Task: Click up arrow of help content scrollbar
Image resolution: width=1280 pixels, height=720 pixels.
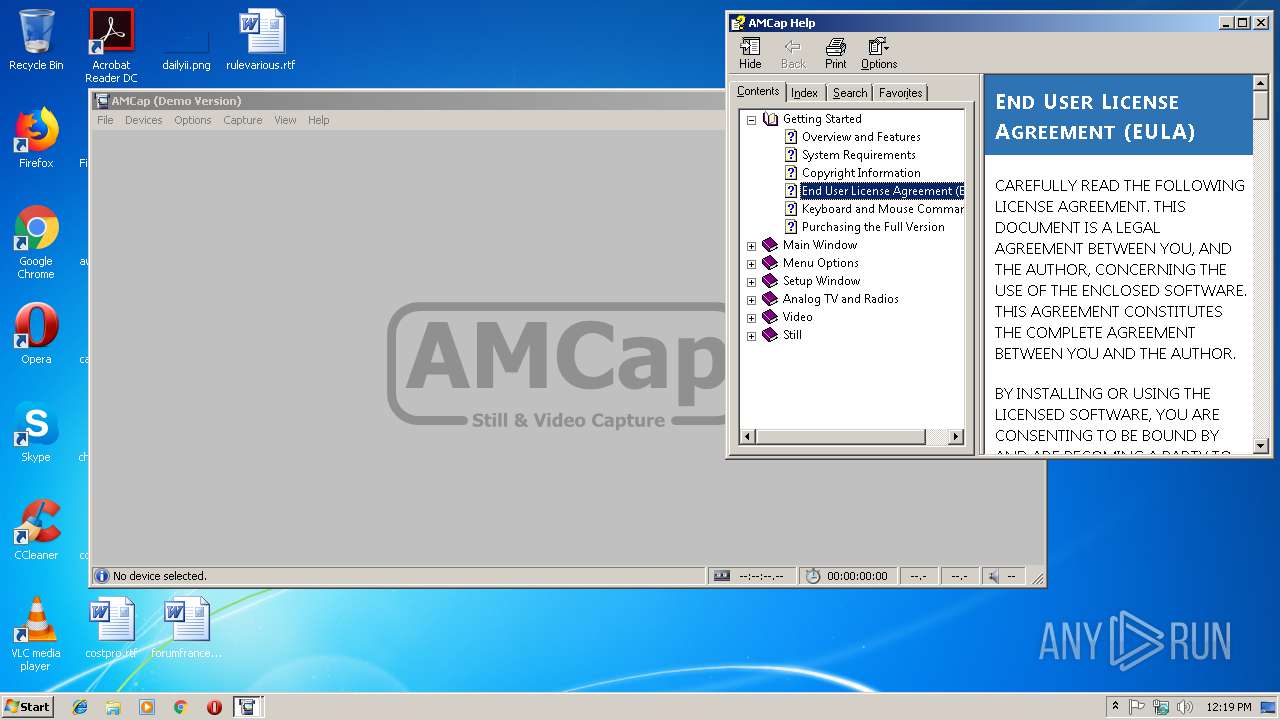Action: click(1260, 82)
